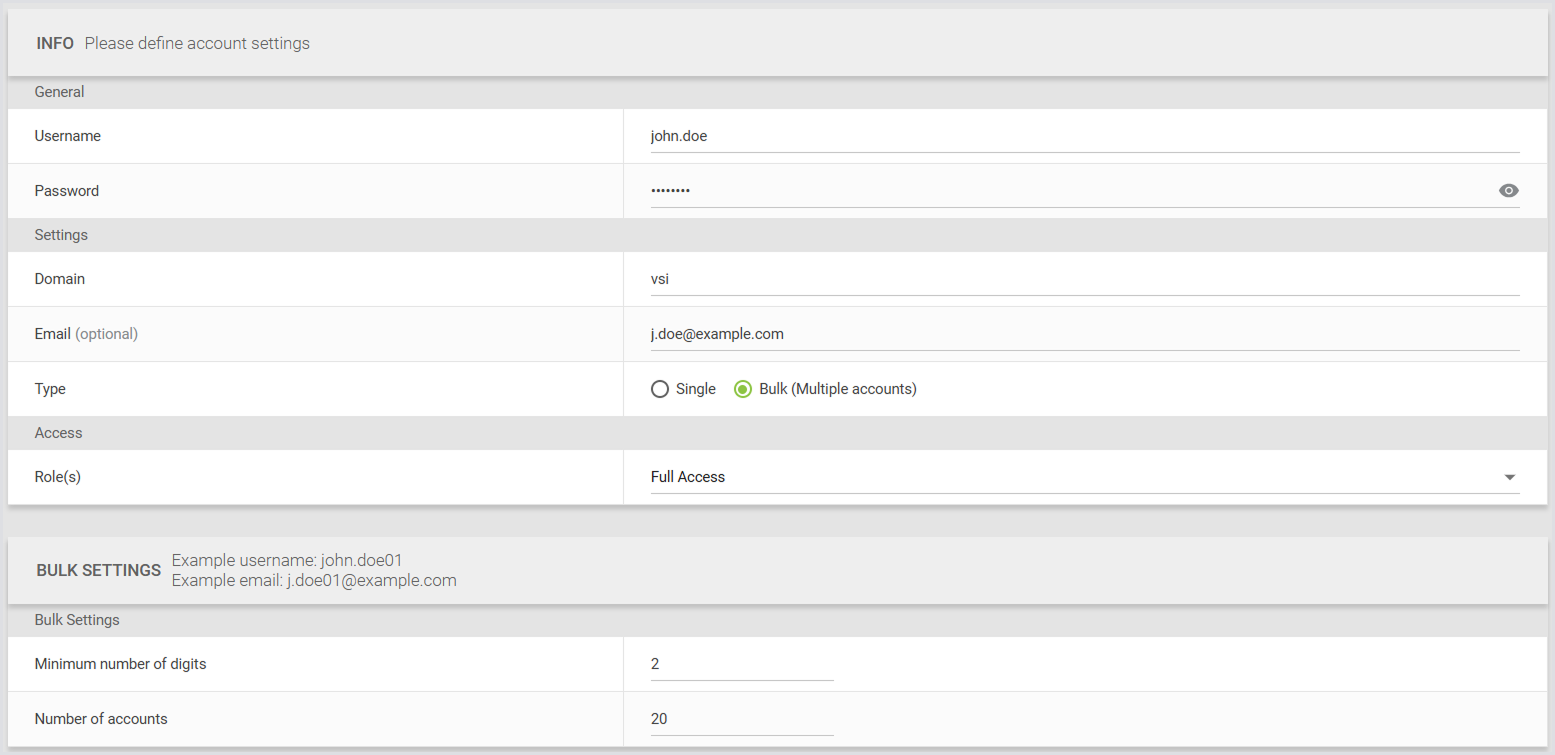Image resolution: width=1555 pixels, height=755 pixels.
Task: Click the Email (optional) label
Action: (x=86, y=334)
